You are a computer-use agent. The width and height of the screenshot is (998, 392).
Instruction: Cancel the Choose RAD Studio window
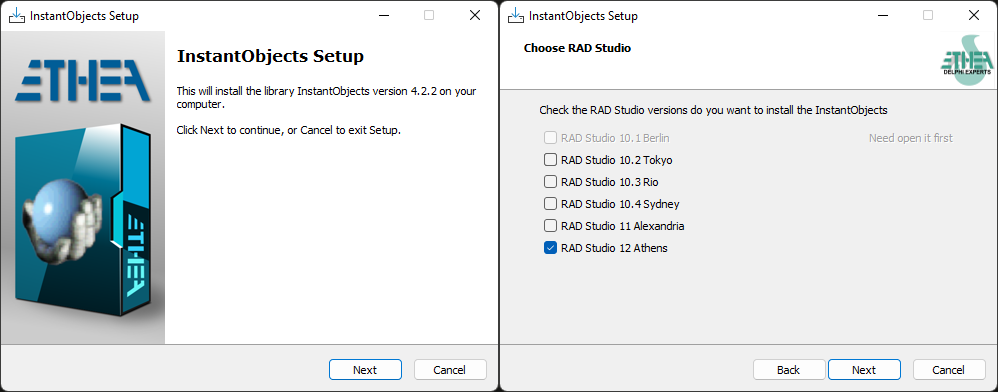(x=948, y=370)
